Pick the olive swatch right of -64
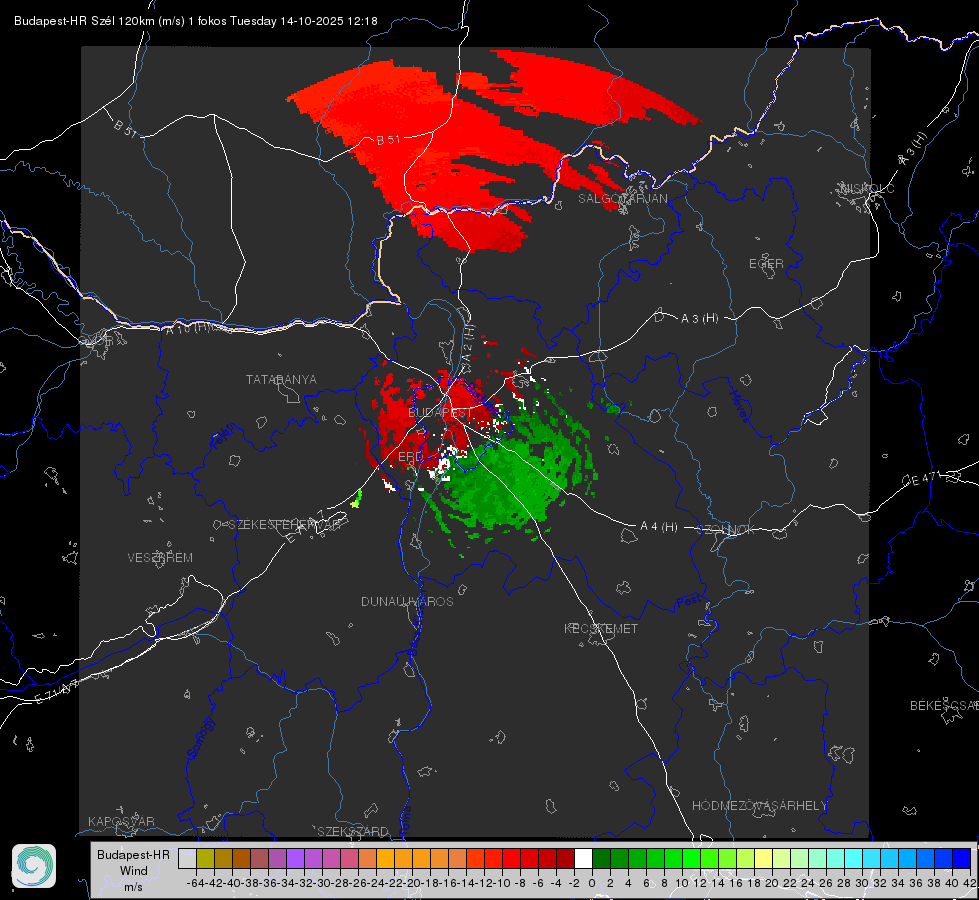This screenshot has height=900, width=979. pos(205,858)
